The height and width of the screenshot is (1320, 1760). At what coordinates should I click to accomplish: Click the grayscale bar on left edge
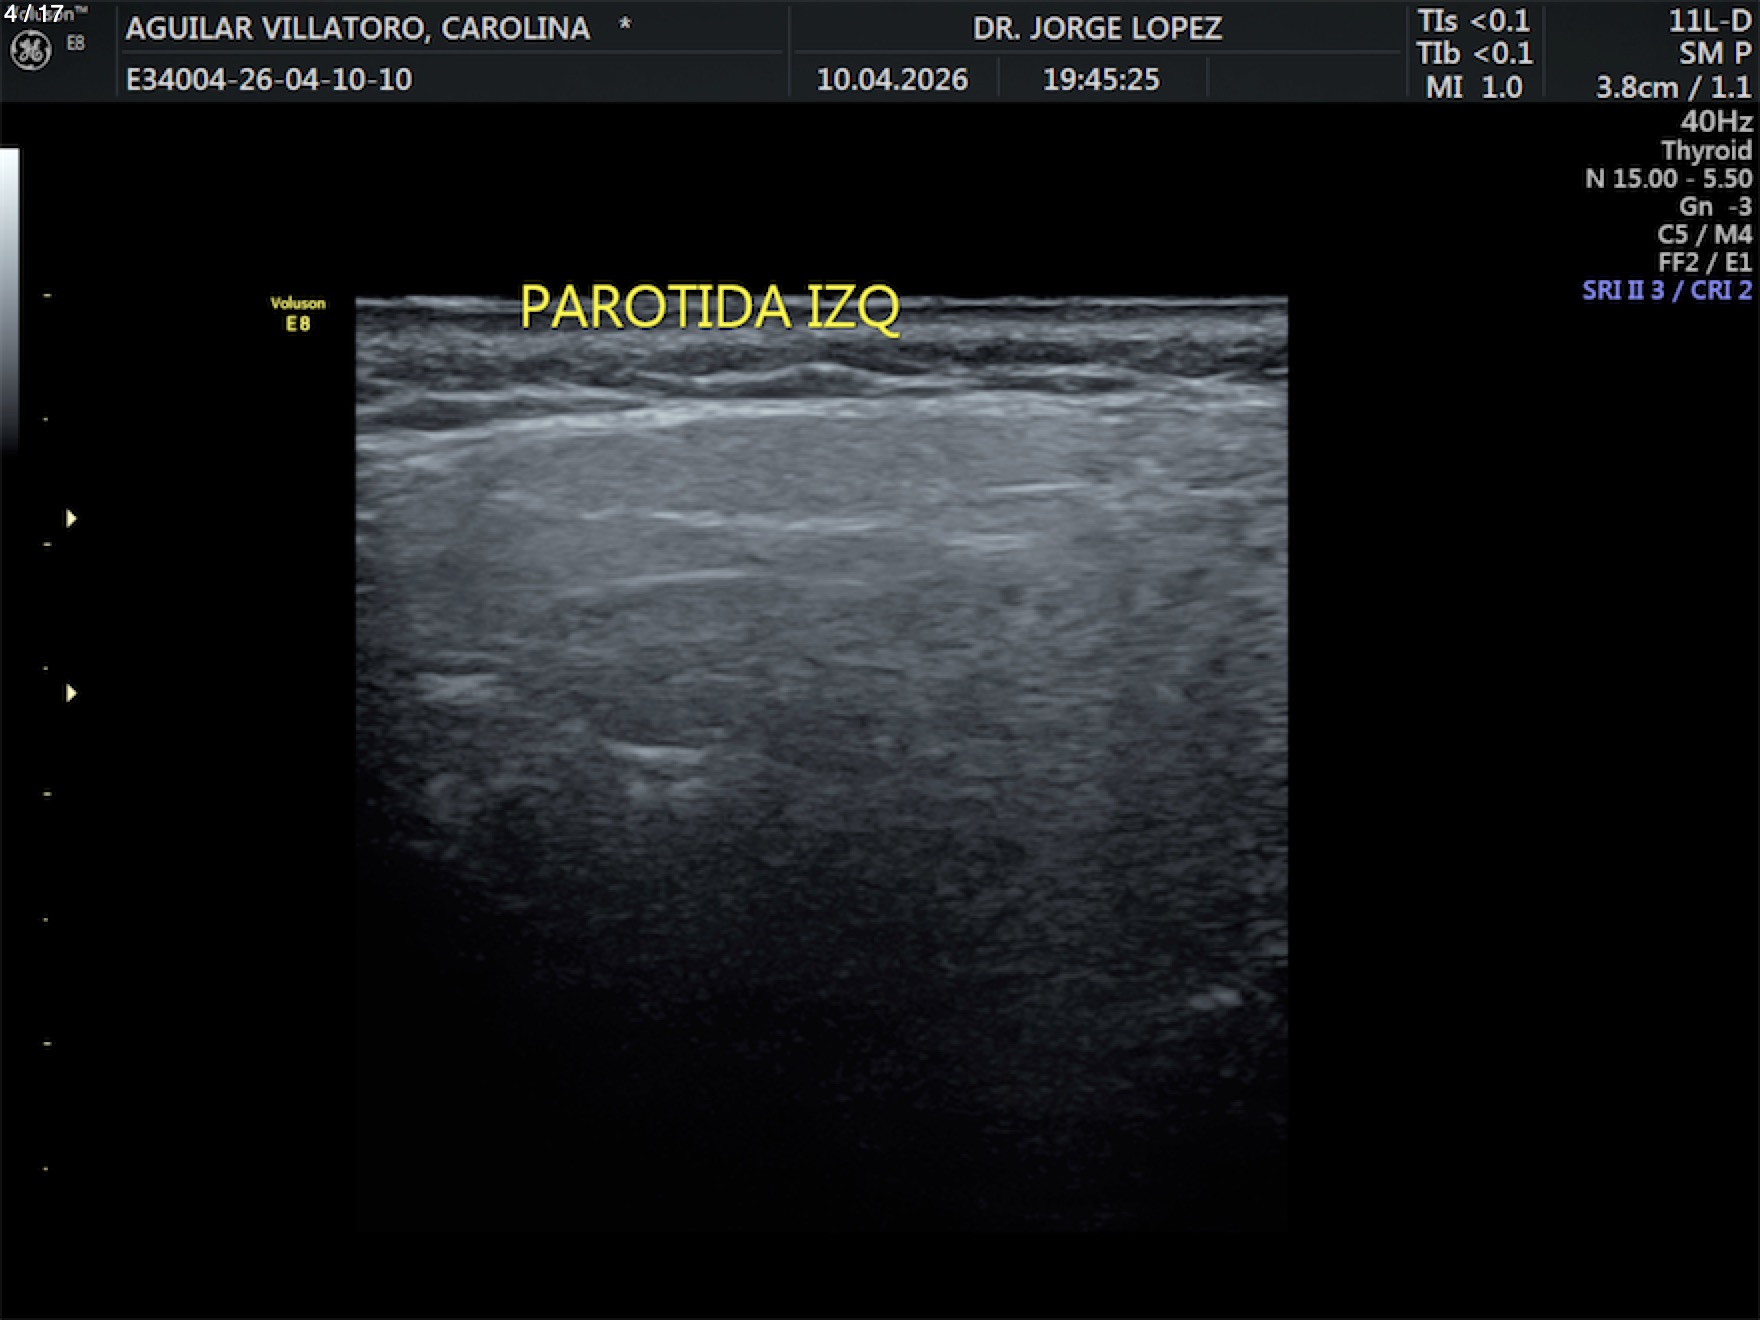(x=9, y=300)
